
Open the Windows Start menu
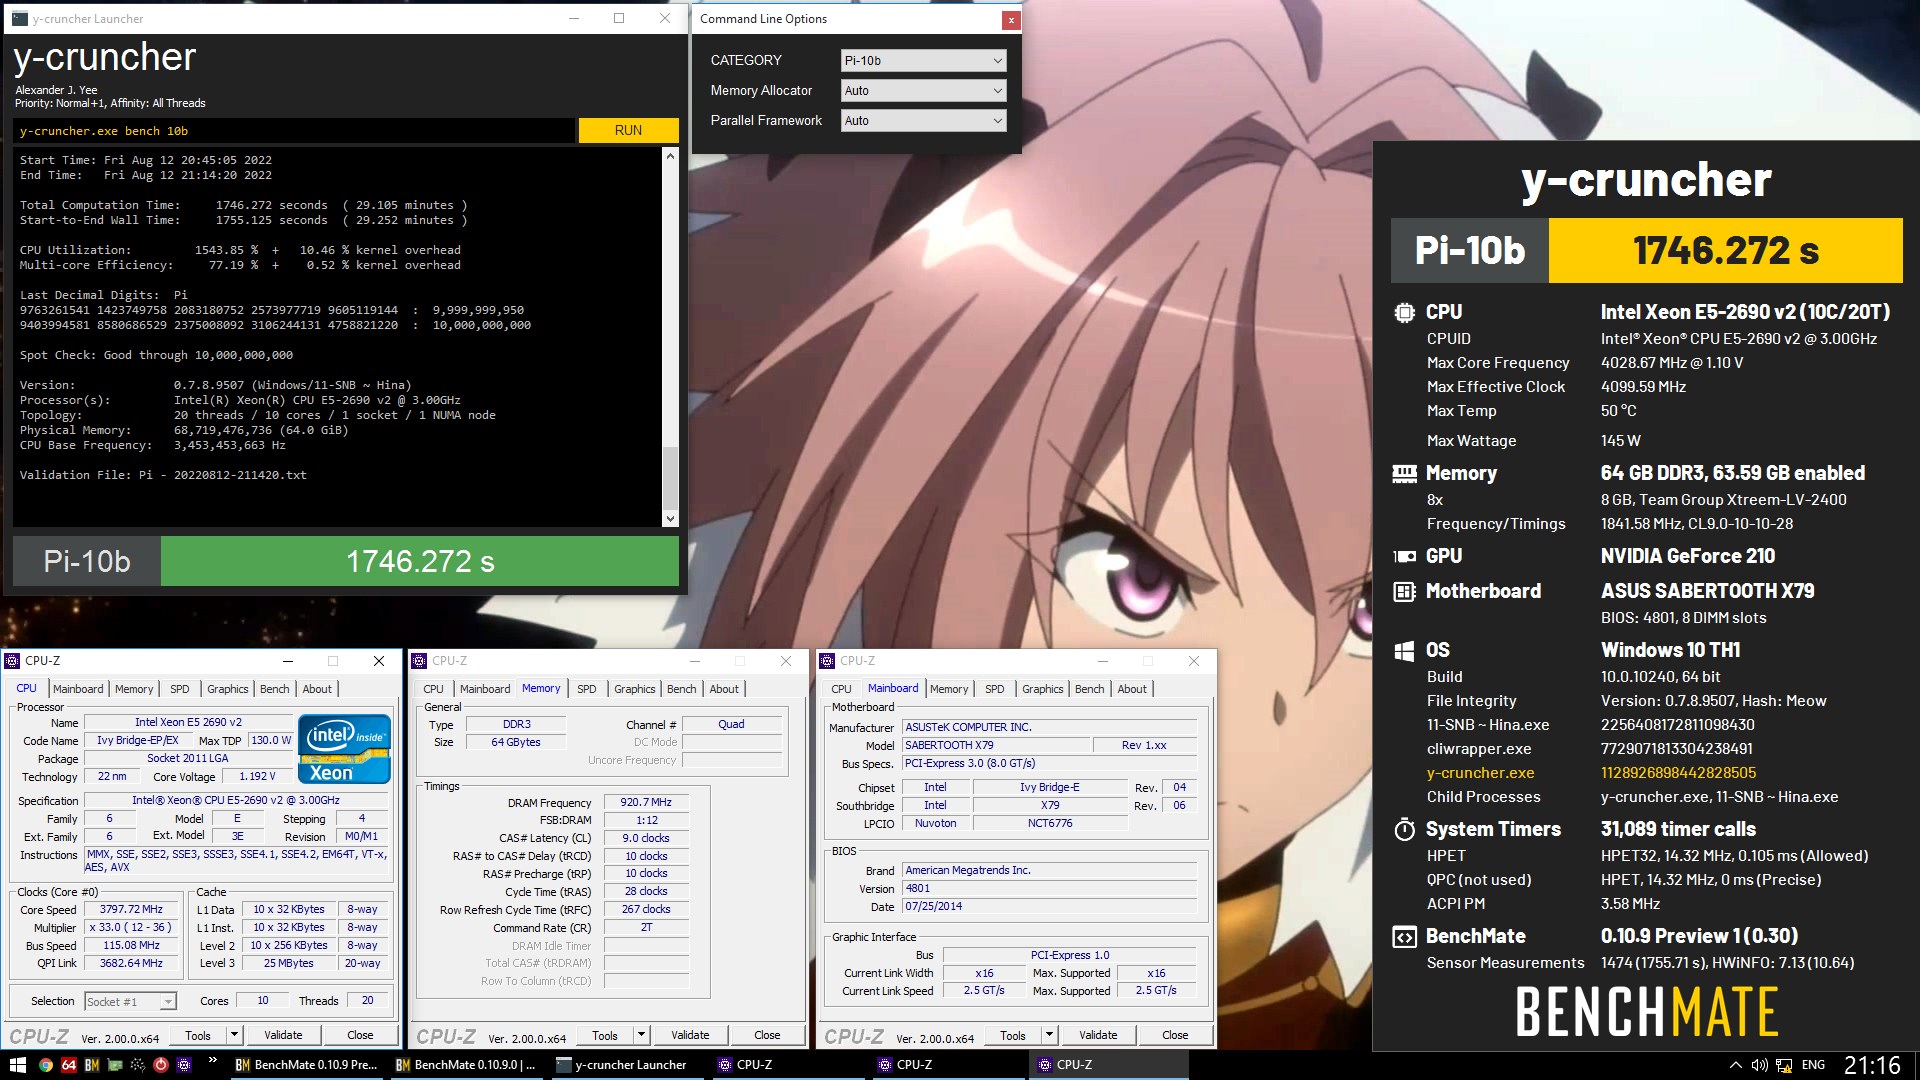[16, 1065]
